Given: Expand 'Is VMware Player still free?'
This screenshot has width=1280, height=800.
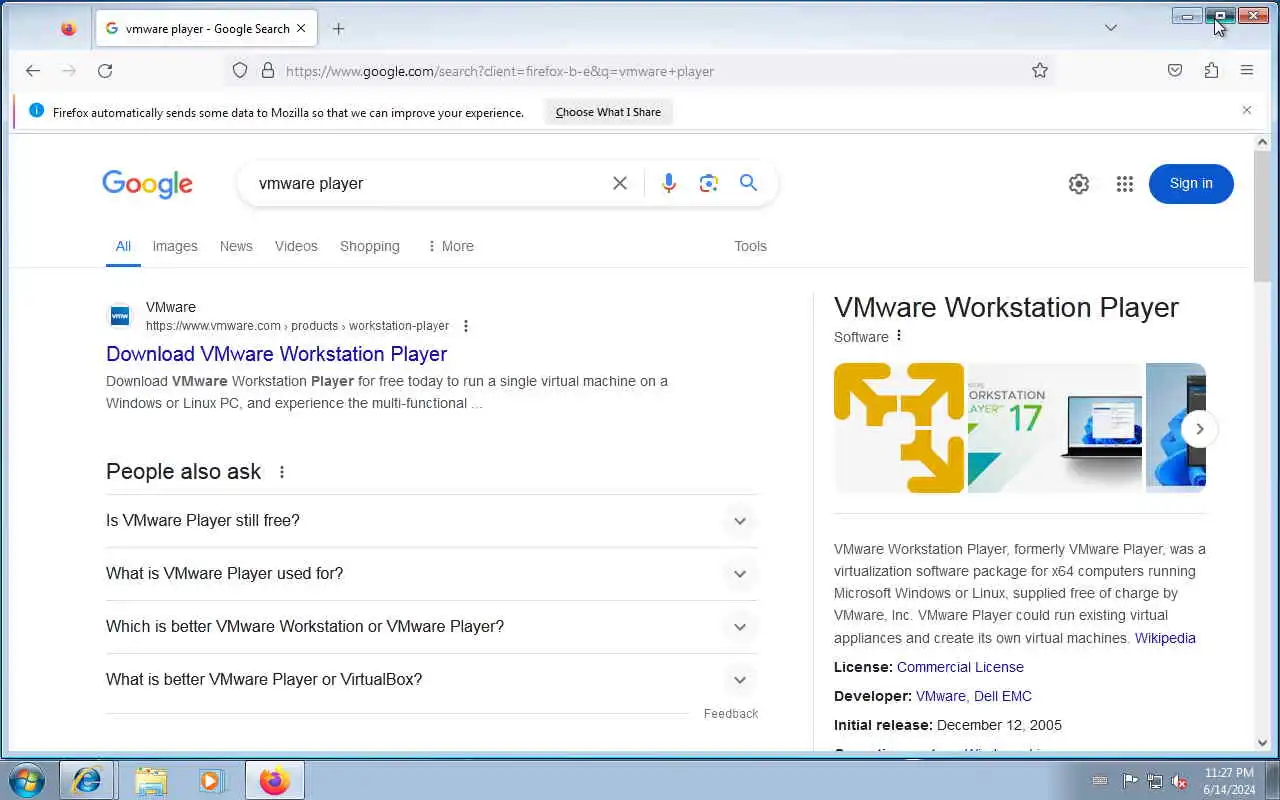Looking at the screenshot, I should [x=431, y=520].
